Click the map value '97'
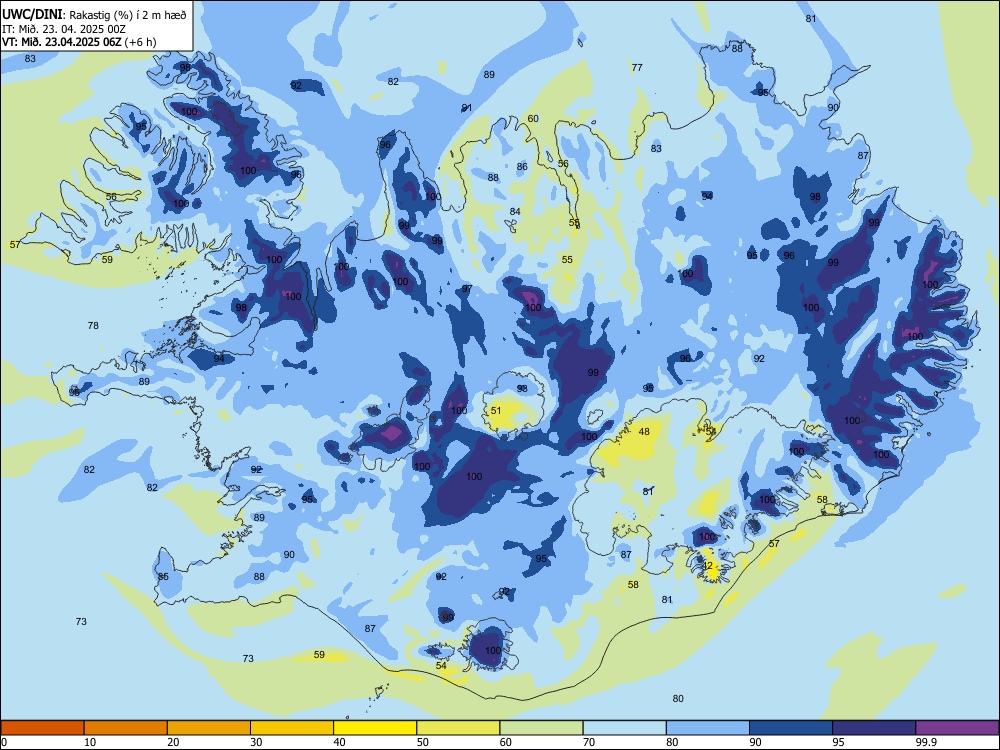The image size is (1000, 750). [467, 289]
